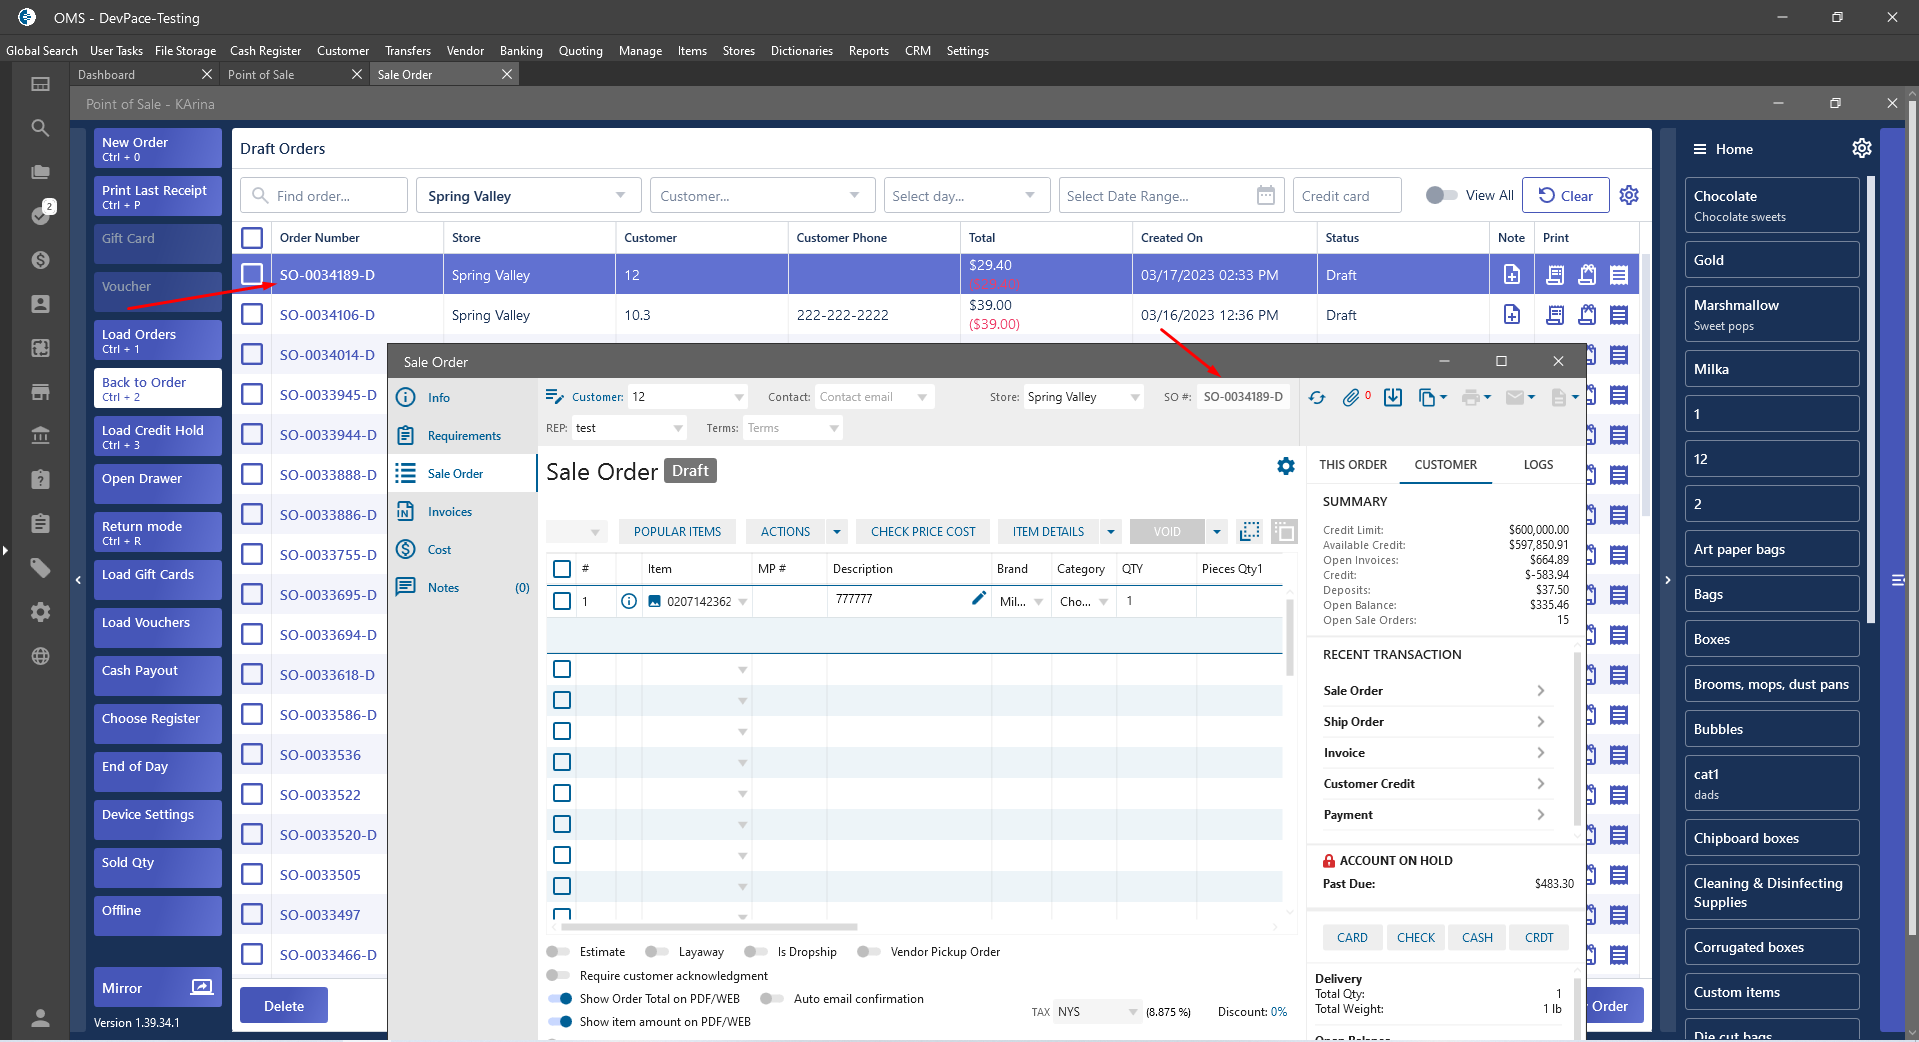This screenshot has height=1042, width=1919.
Task: Add note to order SO-0034106-D
Action: coord(1511,315)
